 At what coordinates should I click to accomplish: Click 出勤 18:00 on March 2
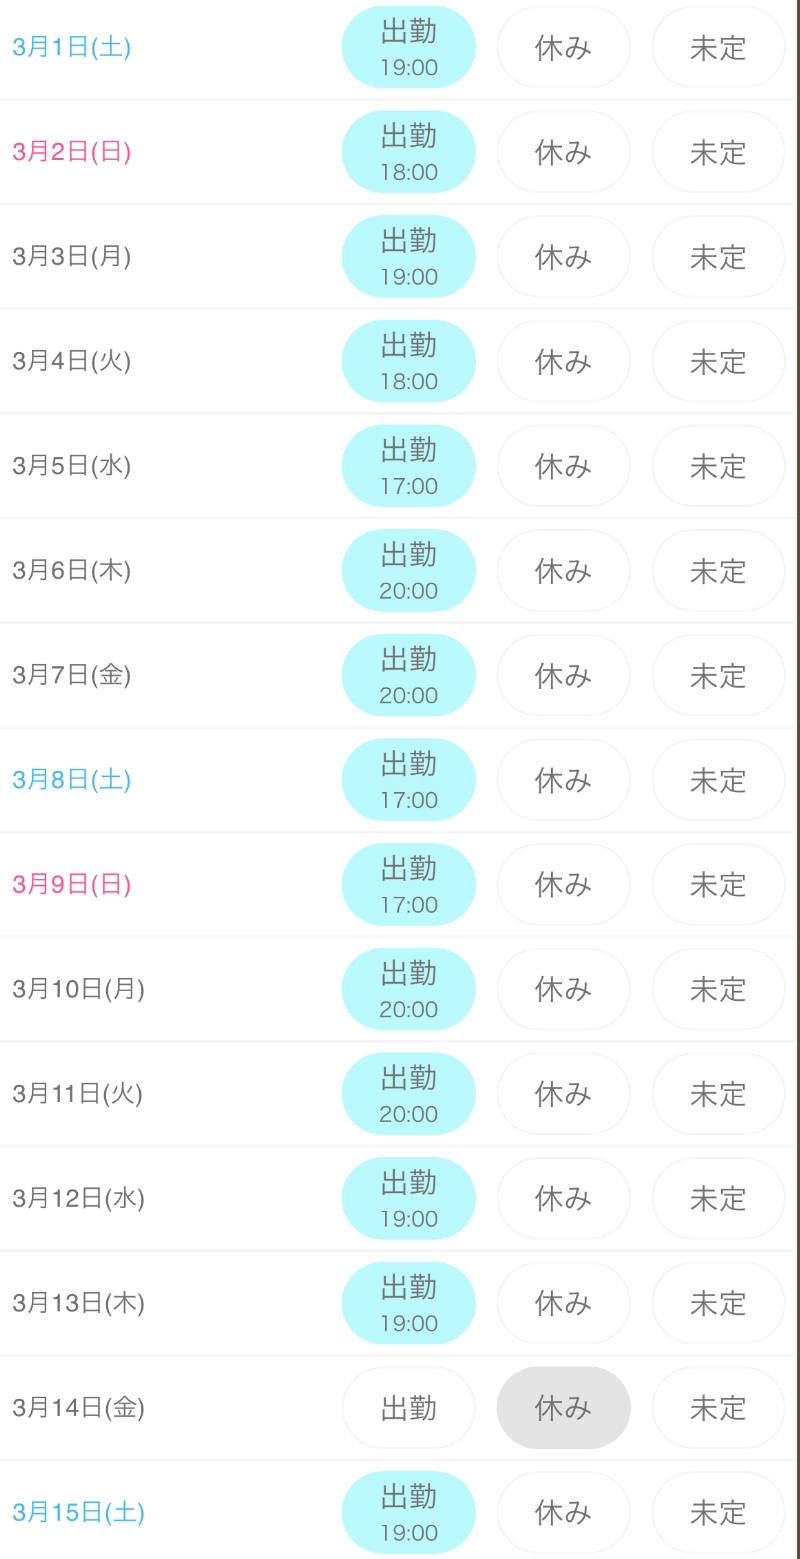pos(408,152)
